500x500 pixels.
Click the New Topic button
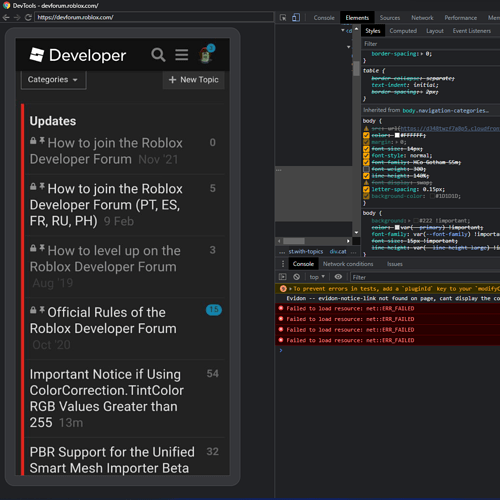click(194, 80)
